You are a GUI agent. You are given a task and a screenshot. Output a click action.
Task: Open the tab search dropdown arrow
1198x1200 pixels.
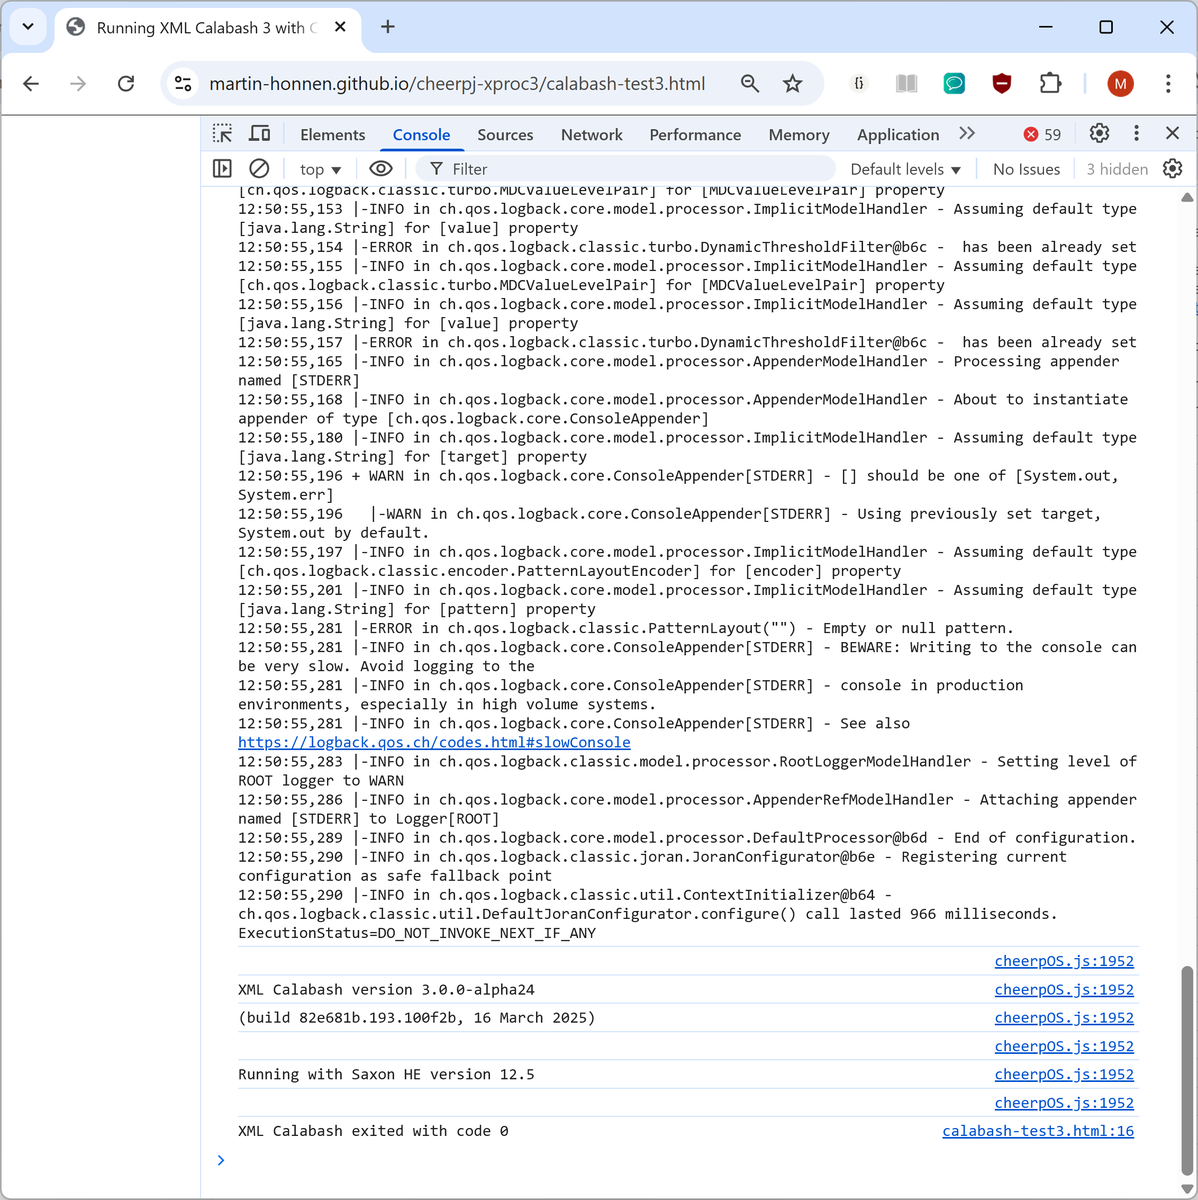pyautogui.click(x=28, y=27)
